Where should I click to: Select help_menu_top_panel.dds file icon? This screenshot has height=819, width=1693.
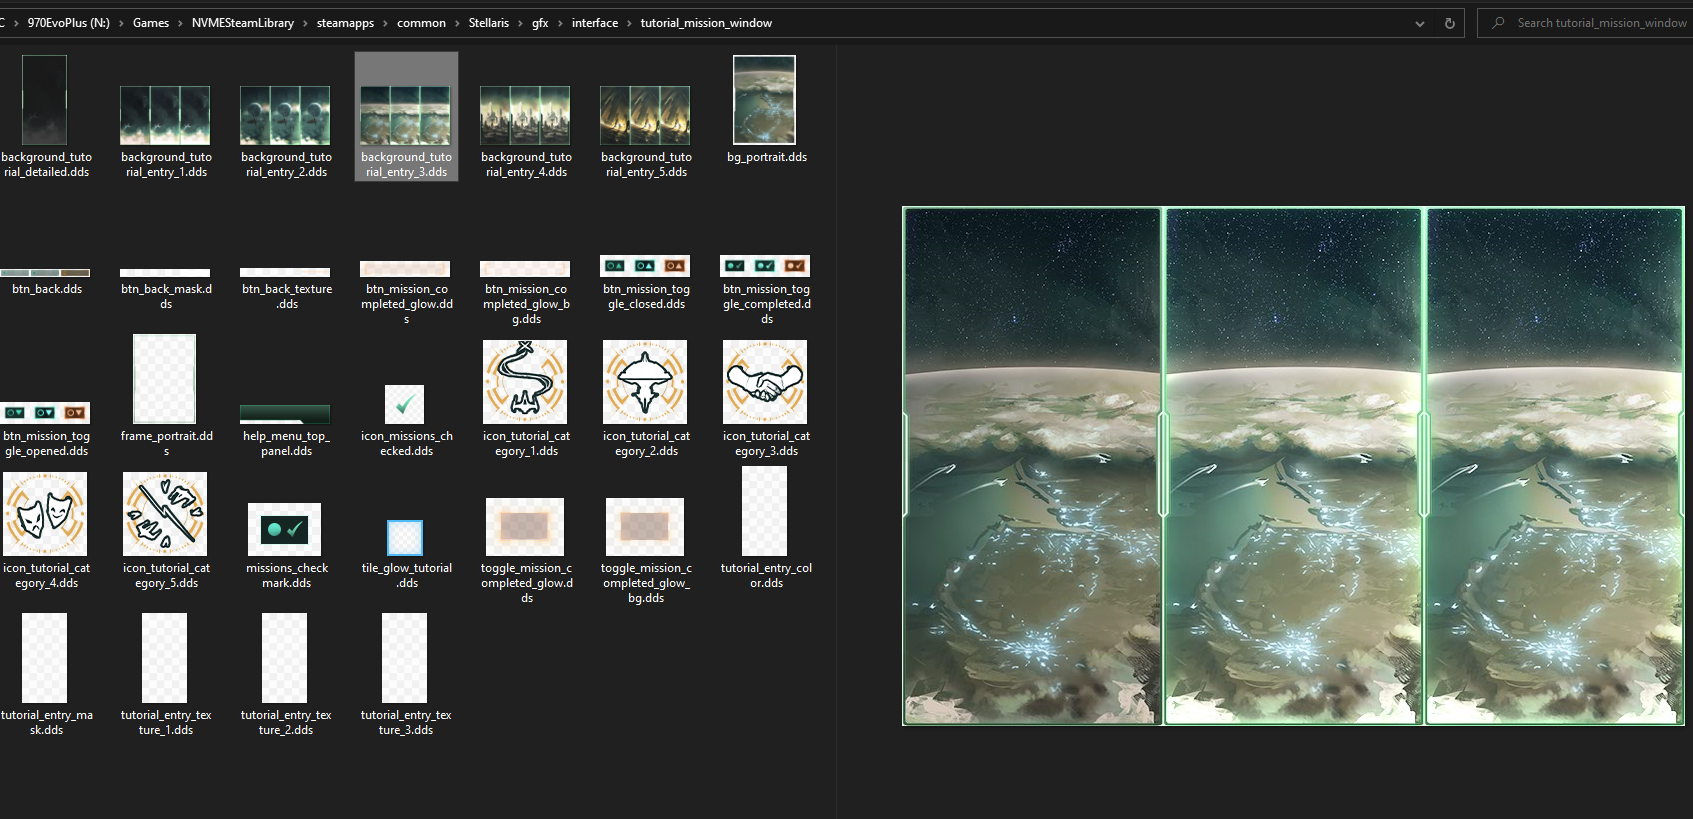pos(285,414)
